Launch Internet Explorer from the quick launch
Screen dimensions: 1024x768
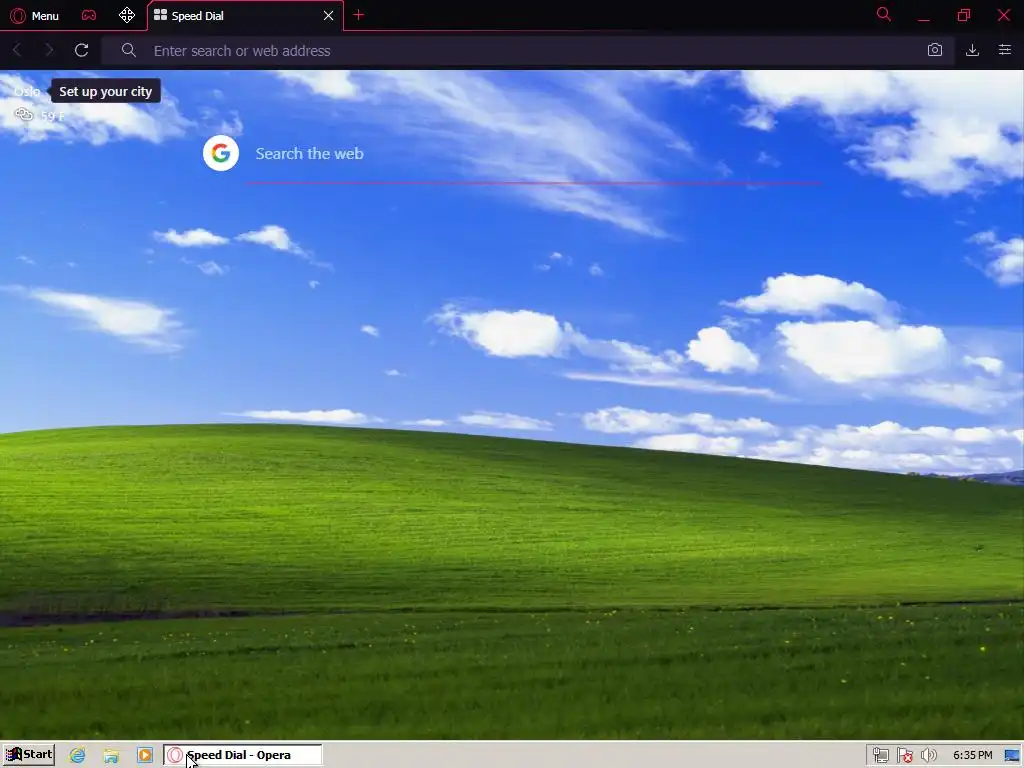[78, 756]
